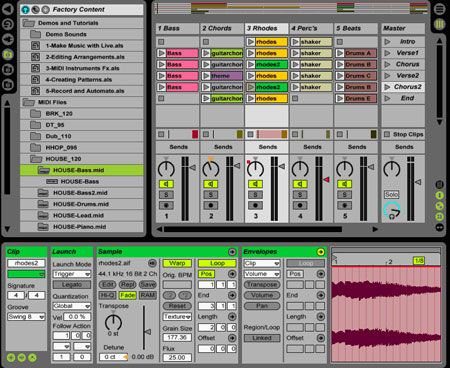
Task: Click the Master pan knob
Action: 392,168
